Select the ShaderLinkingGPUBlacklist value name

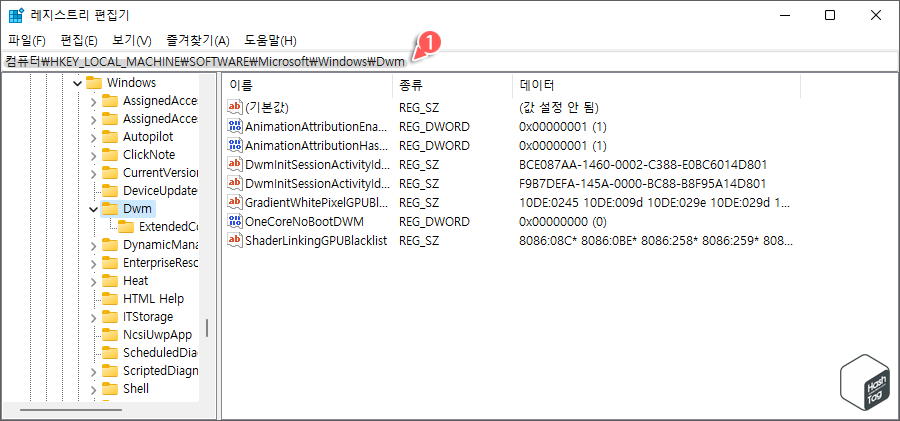pos(316,241)
